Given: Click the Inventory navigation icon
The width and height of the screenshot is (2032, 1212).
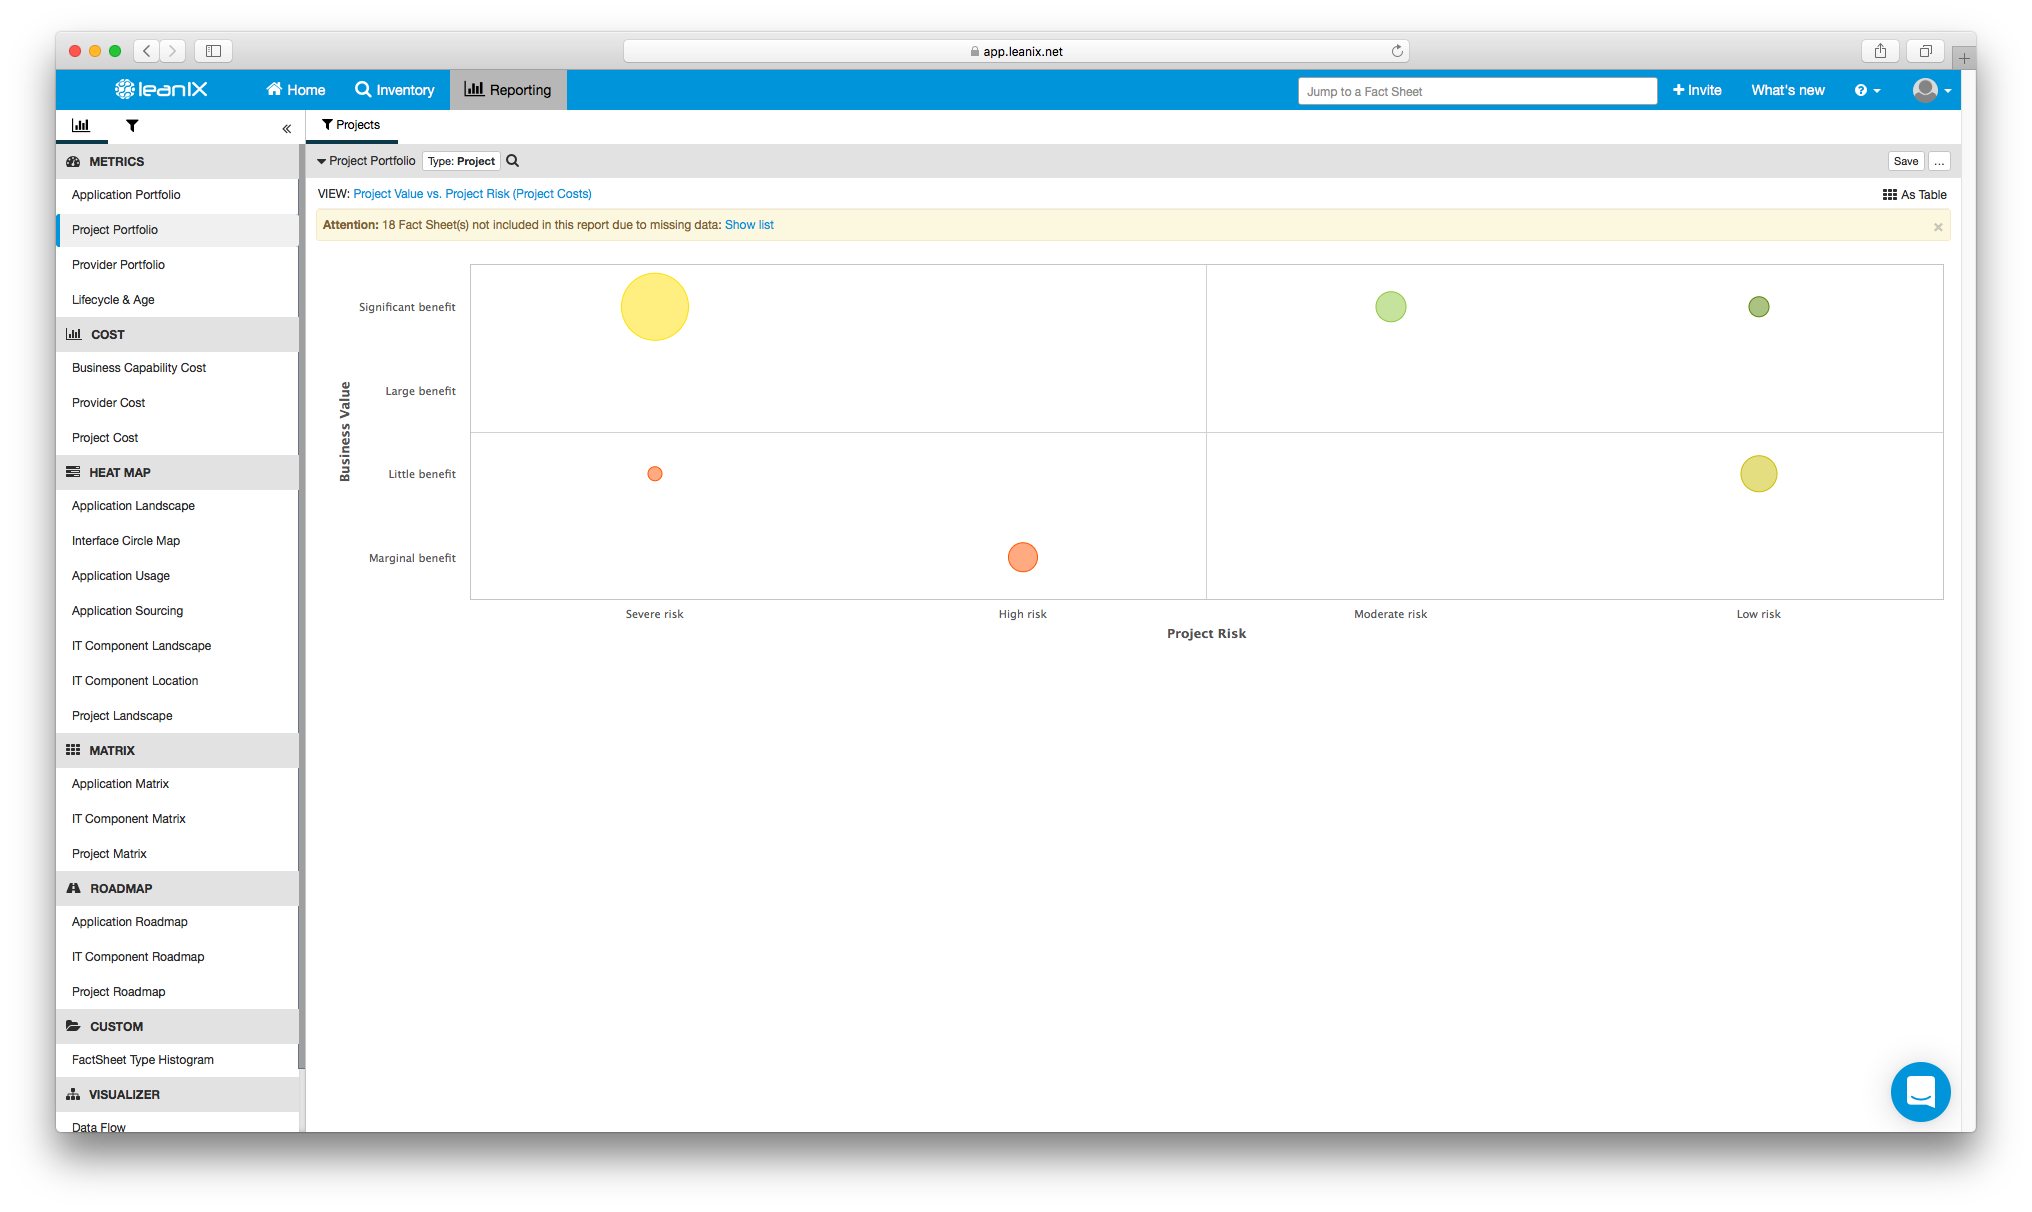Looking at the screenshot, I should [361, 89].
